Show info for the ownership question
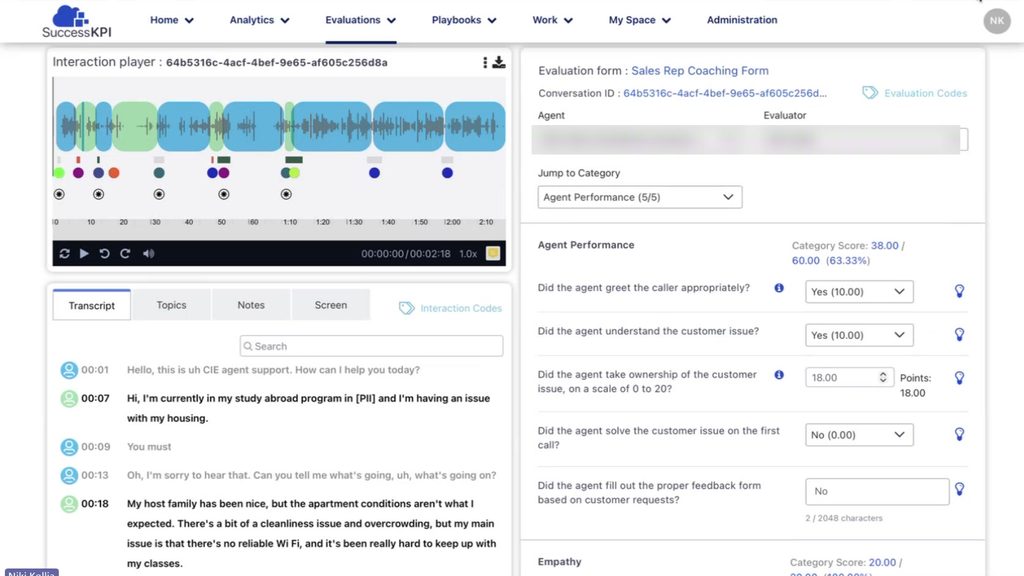The width and height of the screenshot is (1024, 576). pos(779,375)
